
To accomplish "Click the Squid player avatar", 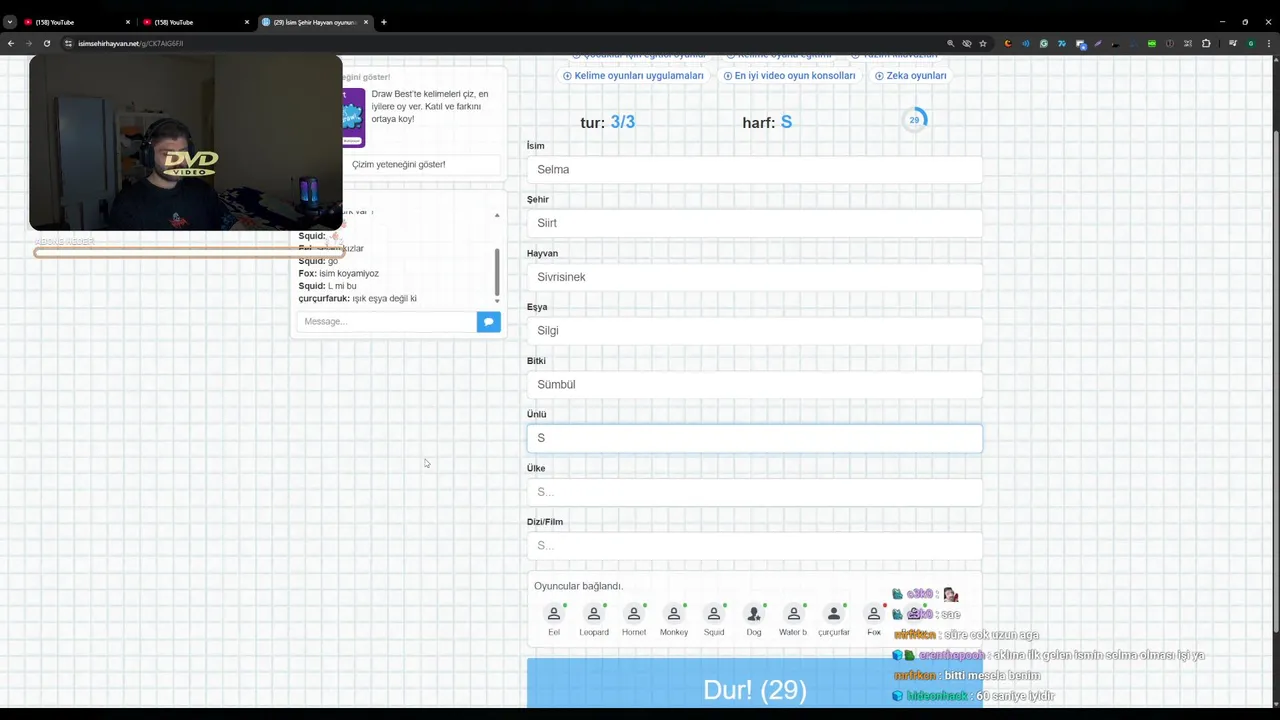I will (714, 614).
